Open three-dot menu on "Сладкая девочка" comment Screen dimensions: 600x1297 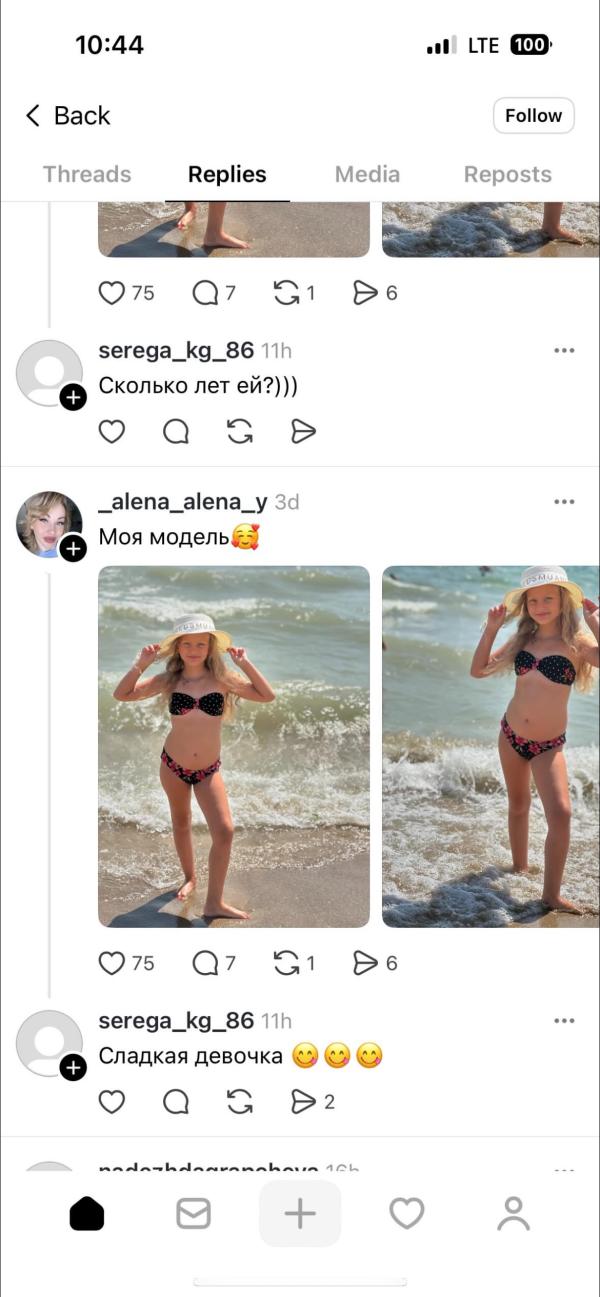[564, 1020]
